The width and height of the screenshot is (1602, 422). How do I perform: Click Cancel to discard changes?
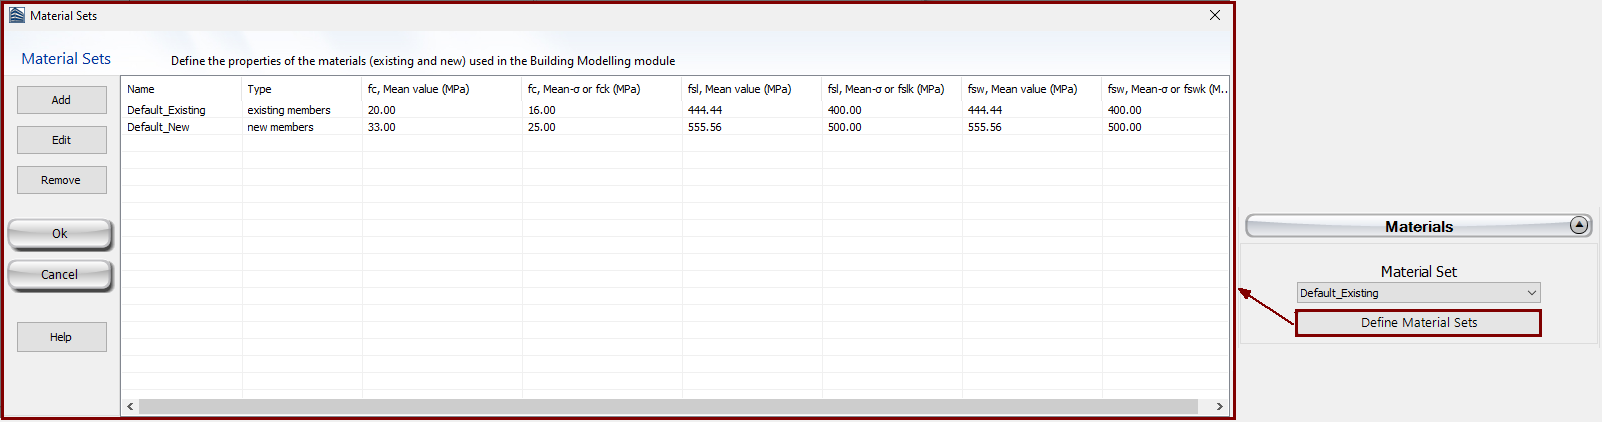click(x=60, y=275)
